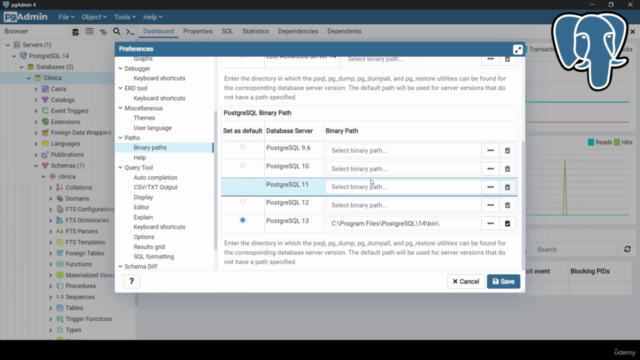
Task: Open the Object menu
Action: [93, 17]
